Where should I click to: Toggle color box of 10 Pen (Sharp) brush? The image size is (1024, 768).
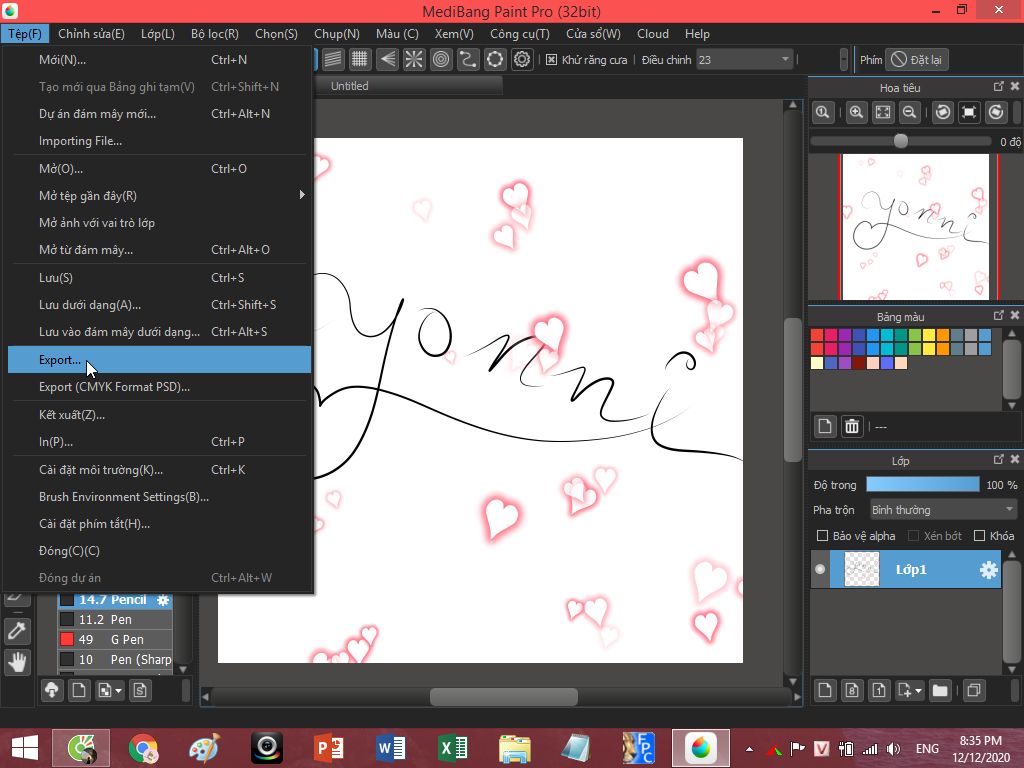(67, 659)
